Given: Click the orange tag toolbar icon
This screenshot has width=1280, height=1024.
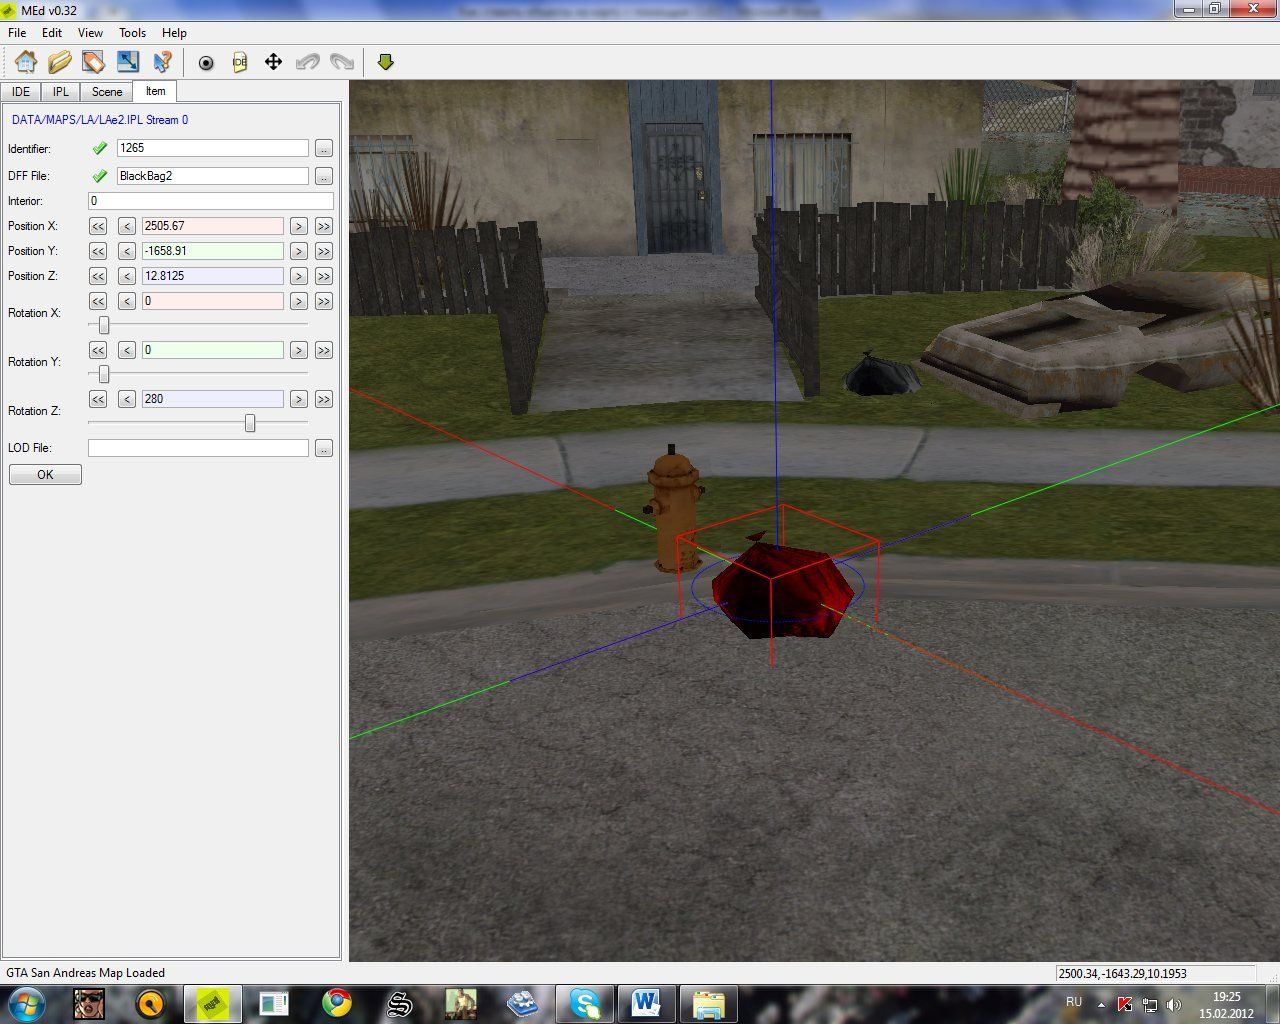Looking at the screenshot, I should tap(94, 62).
